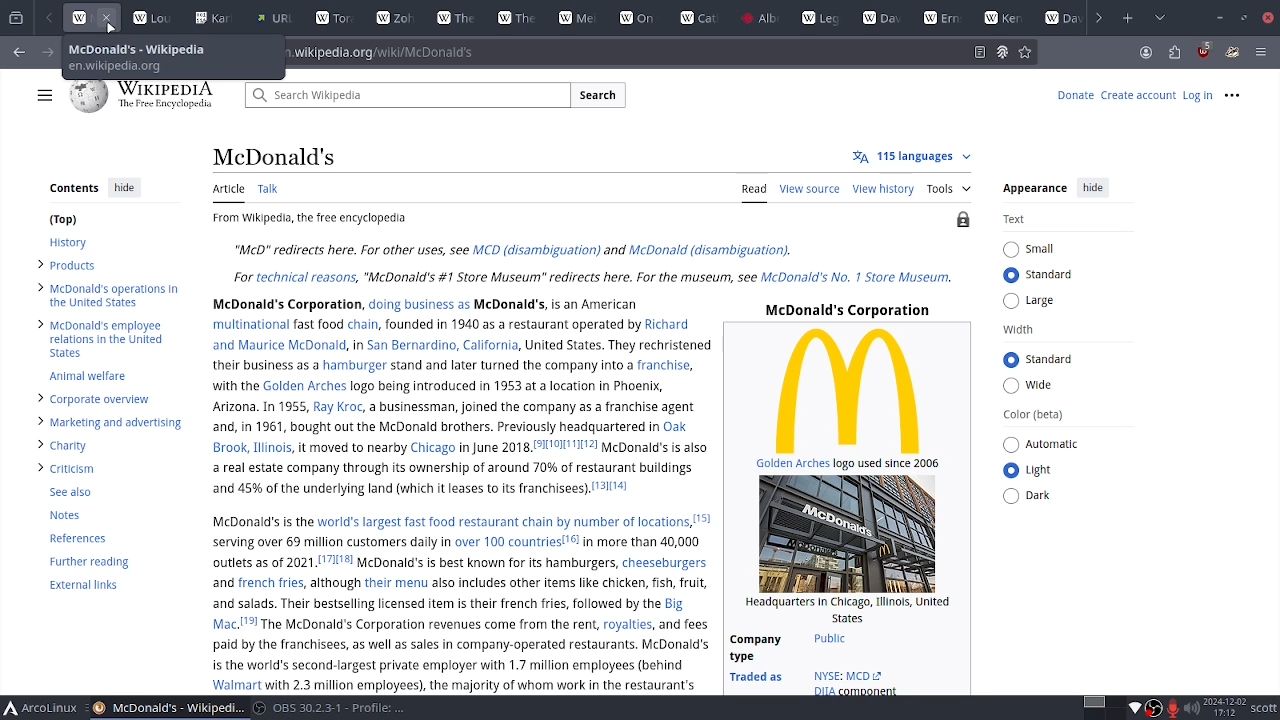Open the personal tools ellipsis menu
Image resolution: width=1280 pixels, height=720 pixels.
point(1232,95)
